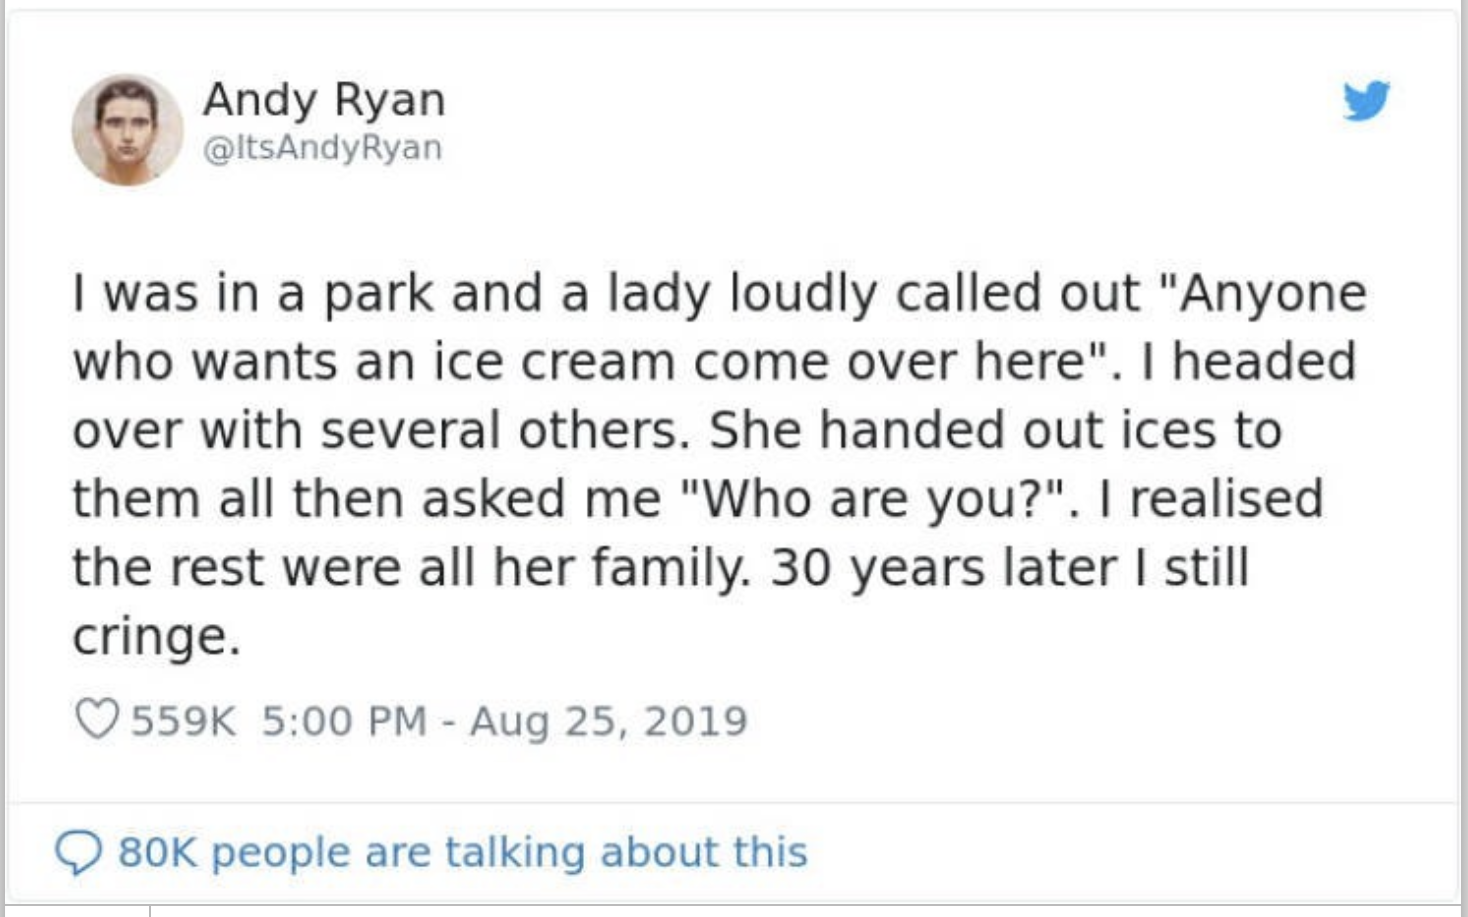
Task: Click the 559K like count
Action: coord(183,721)
